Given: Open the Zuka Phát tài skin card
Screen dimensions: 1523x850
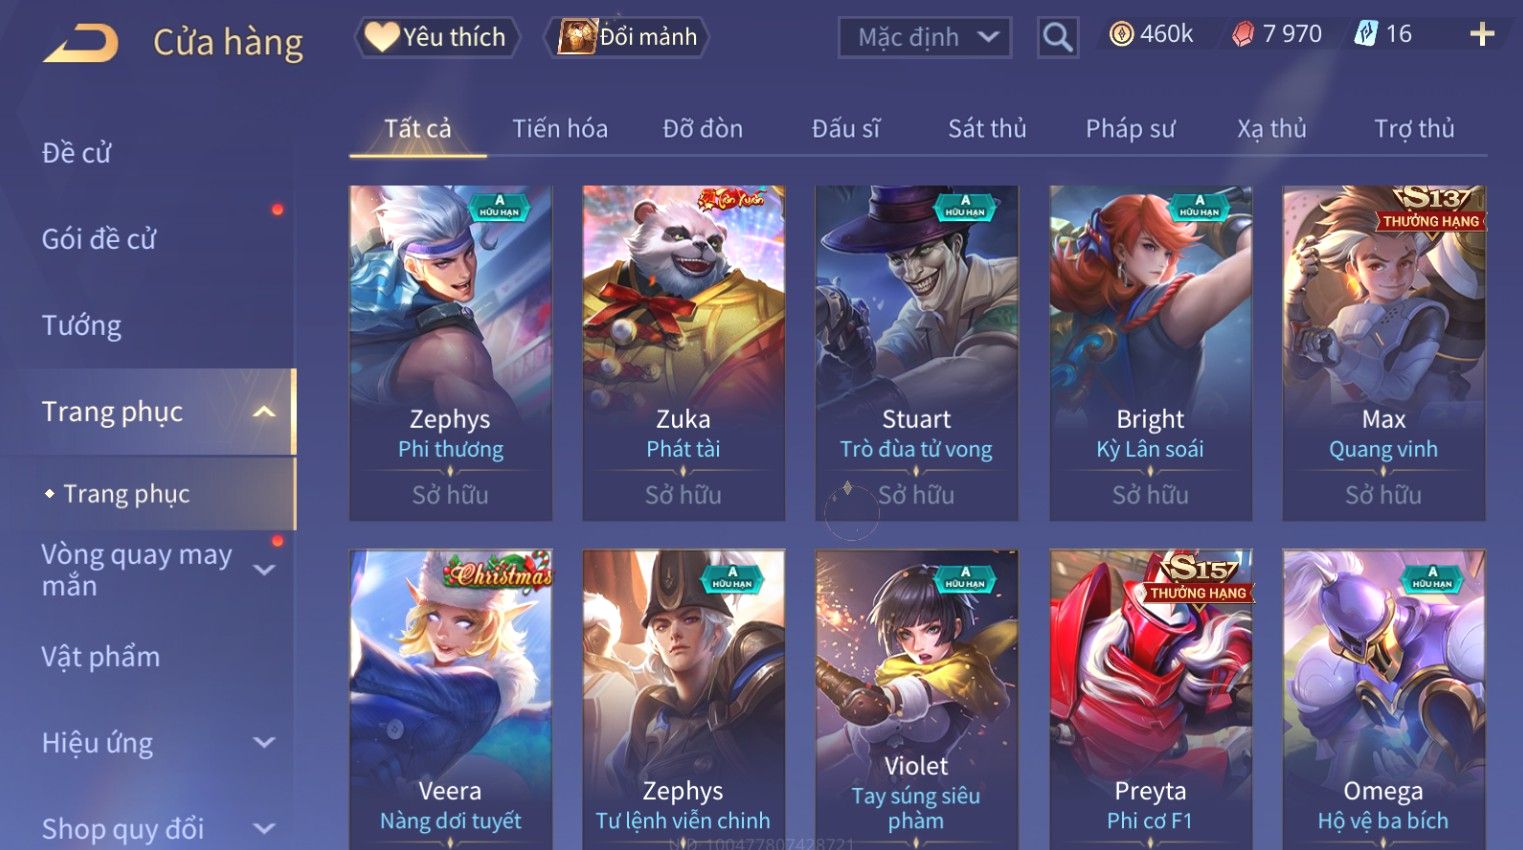Looking at the screenshot, I should (x=683, y=353).
